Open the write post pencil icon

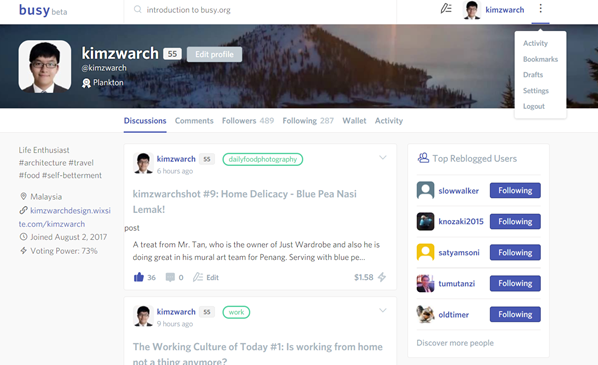pyautogui.click(x=446, y=9)
